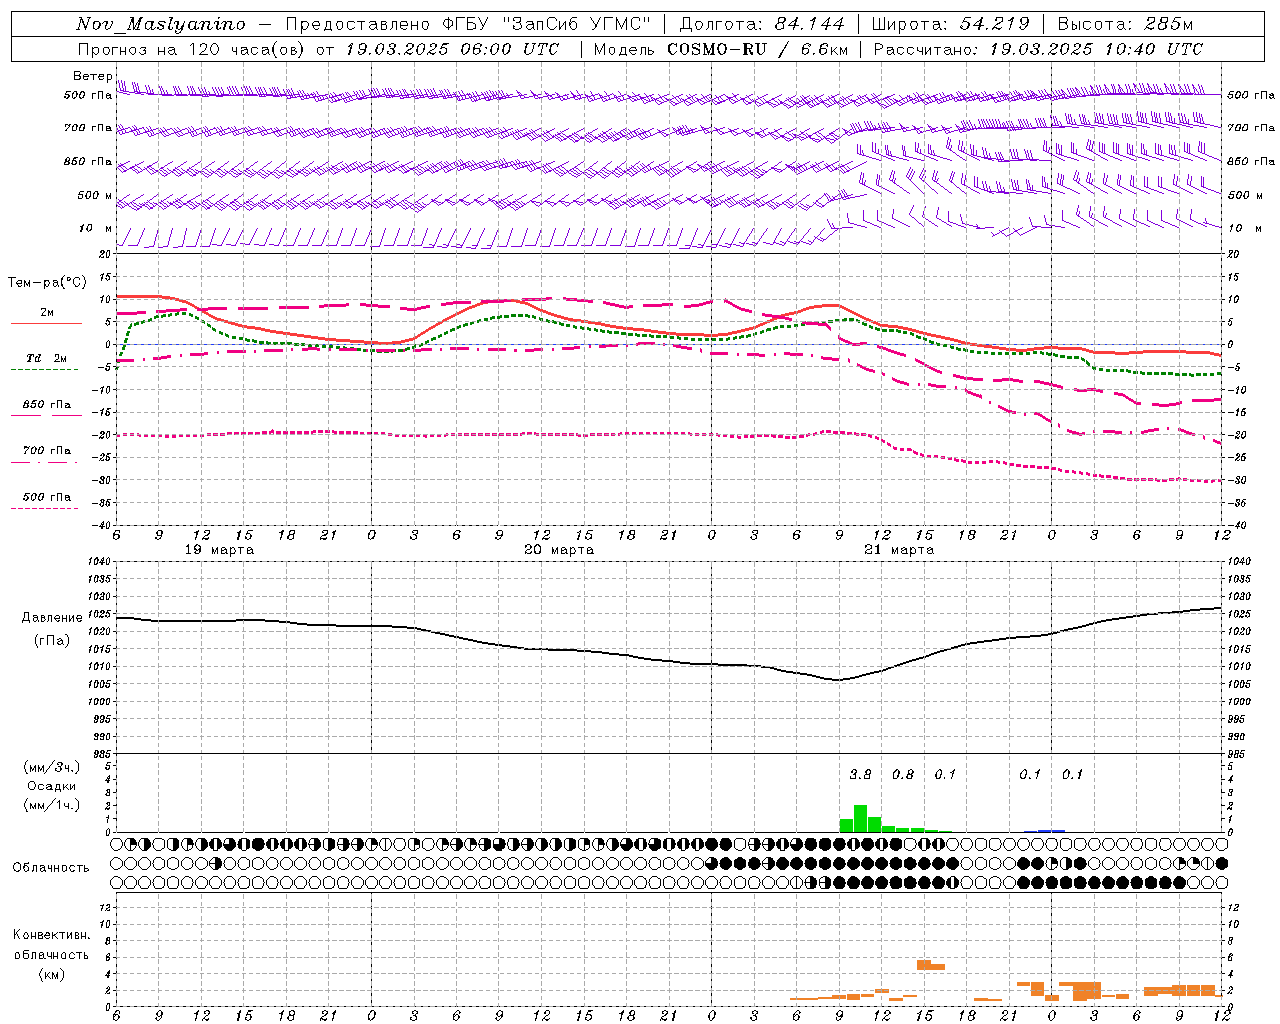The image size is (1280, 1024).
Task: Click the '21 марта' date label
Action: [x=899, y=550]
